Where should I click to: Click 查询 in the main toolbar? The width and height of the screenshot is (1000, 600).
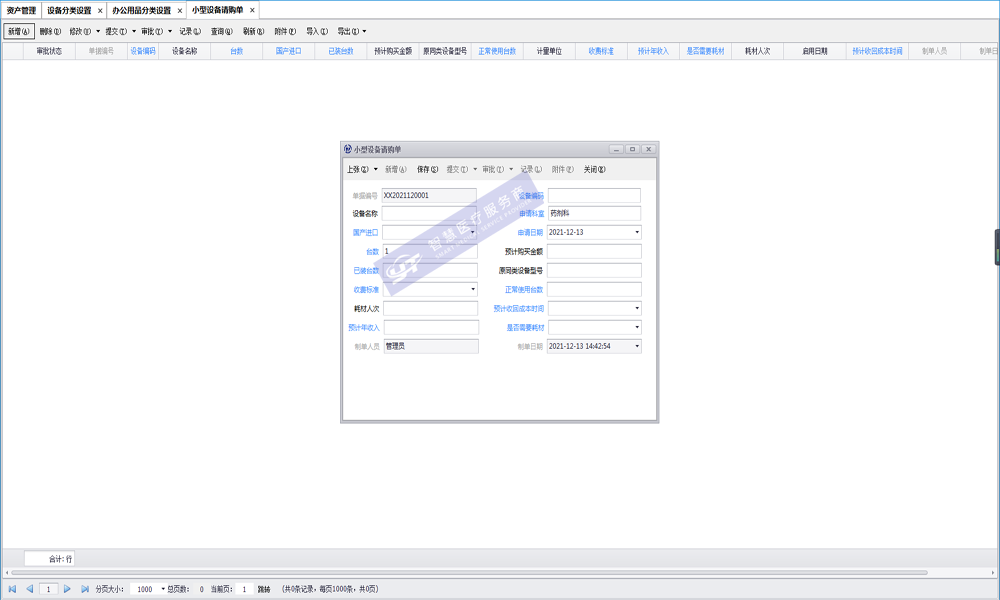222,31
